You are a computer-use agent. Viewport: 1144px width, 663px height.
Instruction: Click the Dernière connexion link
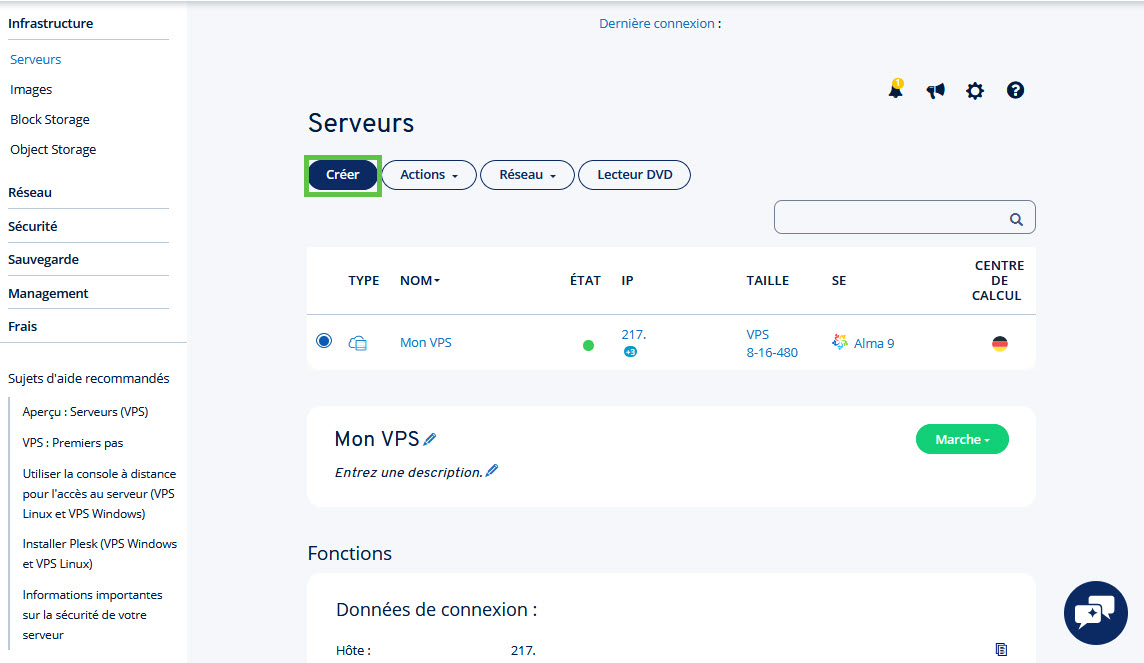coord(657,23)
